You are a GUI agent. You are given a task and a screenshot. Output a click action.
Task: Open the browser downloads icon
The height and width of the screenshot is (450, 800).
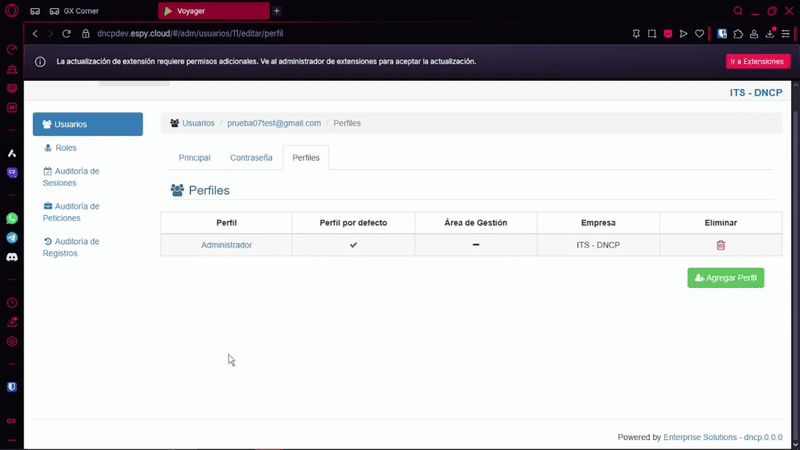tap(770, 33)
